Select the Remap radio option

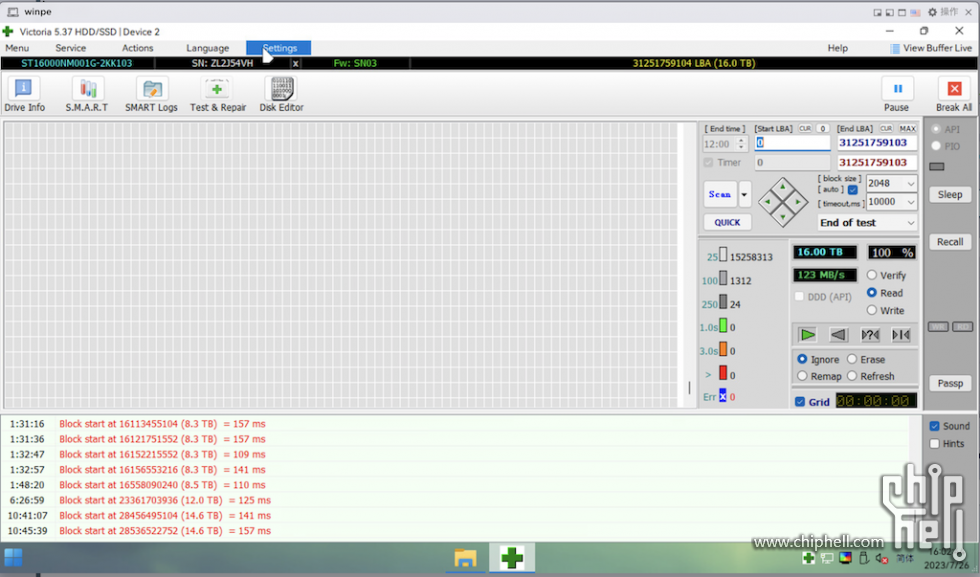click(x=802, y=376)
